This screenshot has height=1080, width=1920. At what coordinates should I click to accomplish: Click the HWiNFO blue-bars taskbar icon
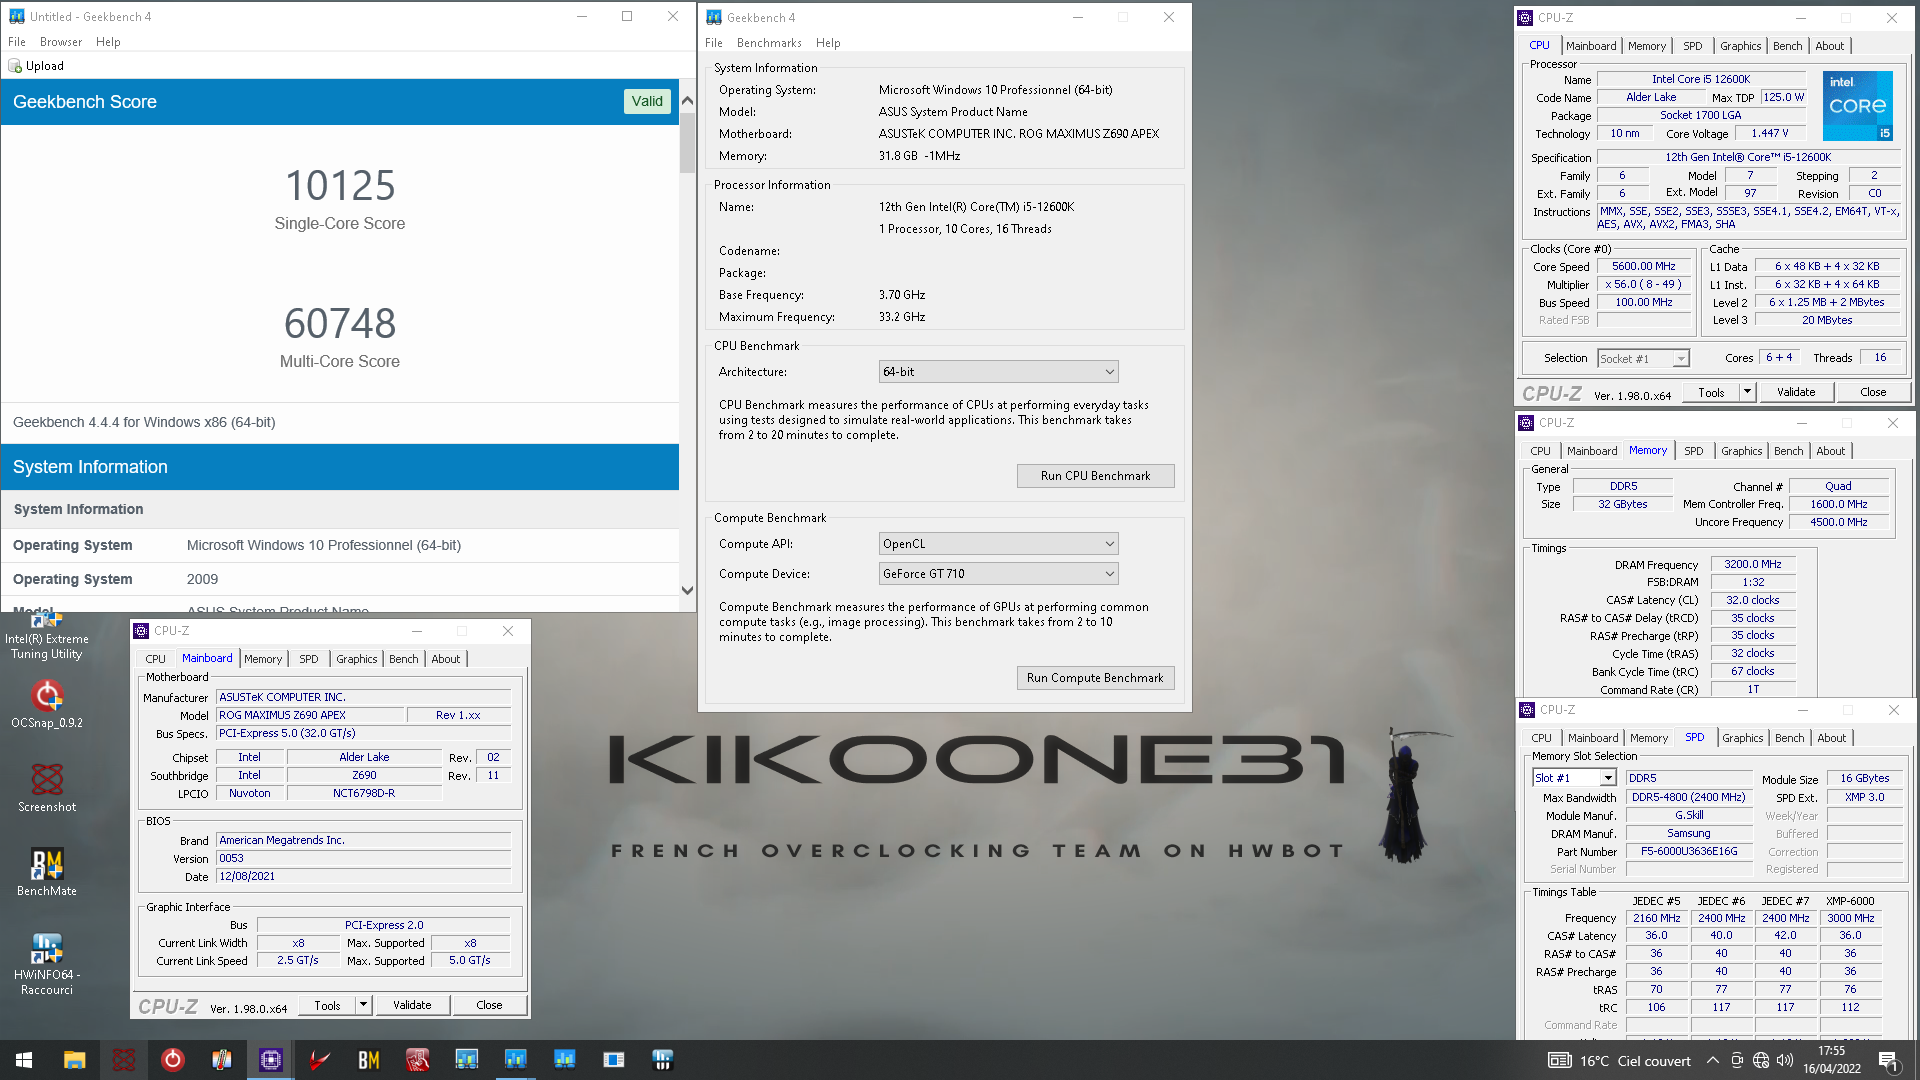click(662, 1060)
